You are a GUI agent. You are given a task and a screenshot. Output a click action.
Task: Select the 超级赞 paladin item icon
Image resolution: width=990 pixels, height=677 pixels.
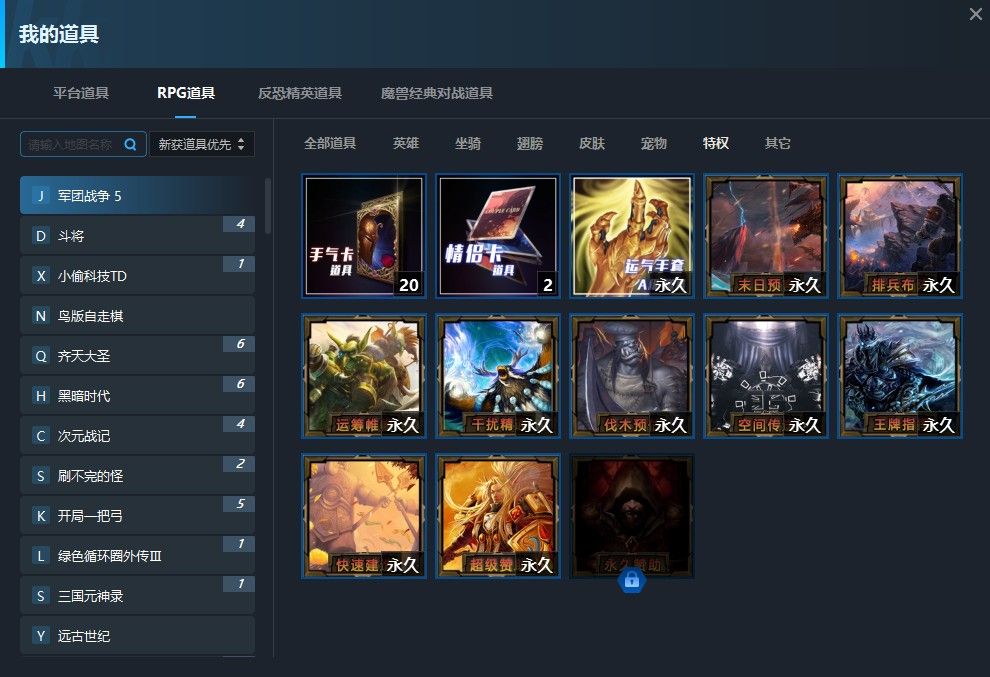coord(497,515)
